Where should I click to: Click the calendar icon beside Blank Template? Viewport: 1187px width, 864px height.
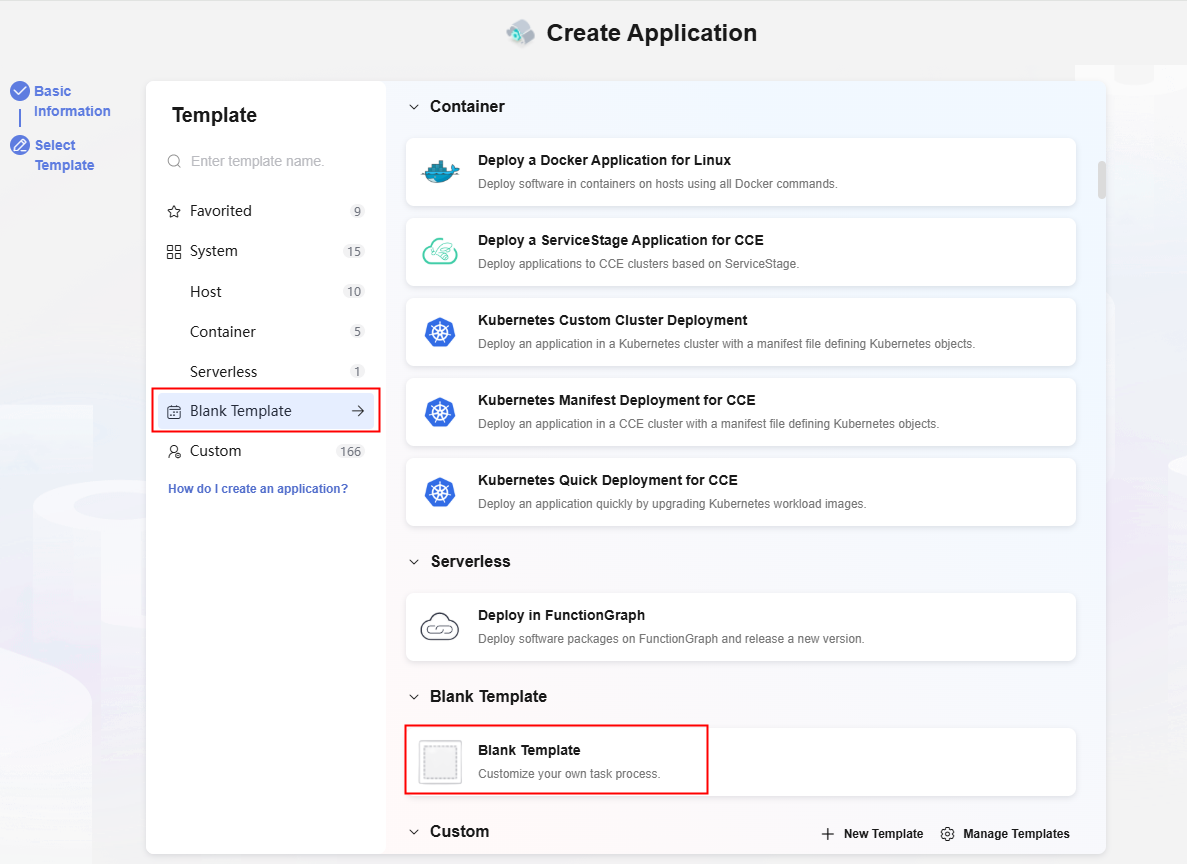pos(174,411)
